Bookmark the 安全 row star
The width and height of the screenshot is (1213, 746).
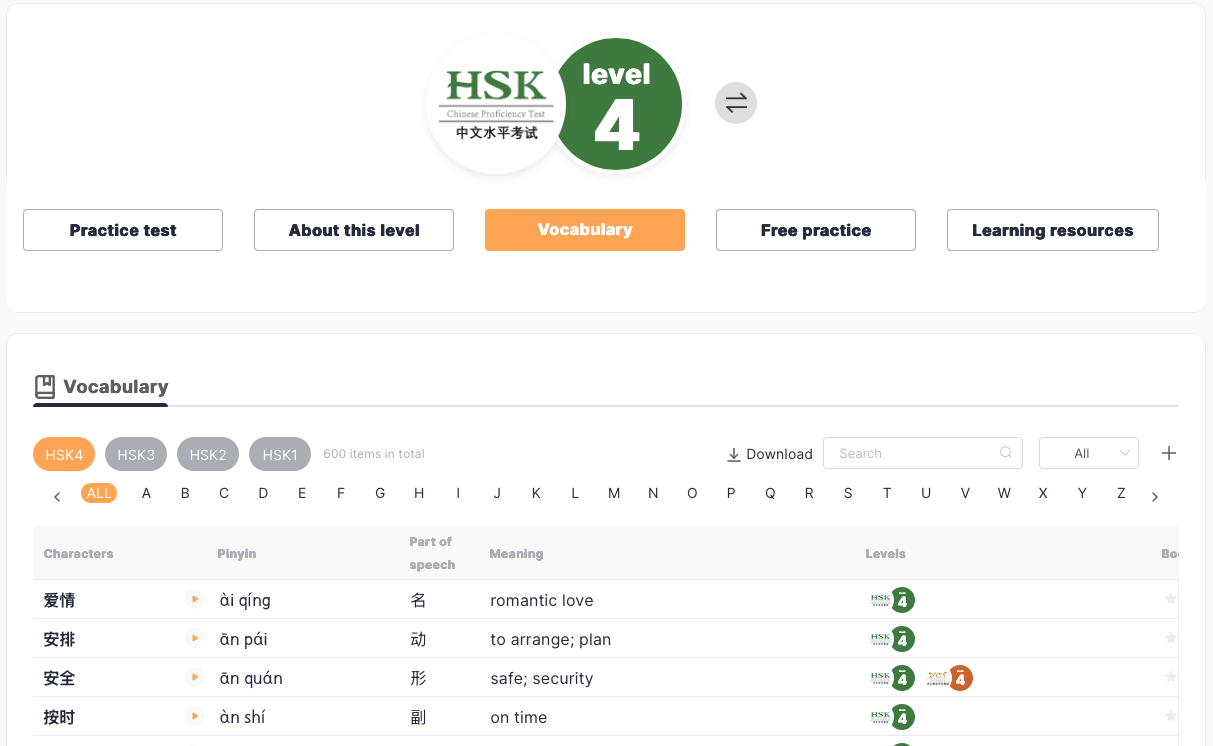click(1170, 677)
